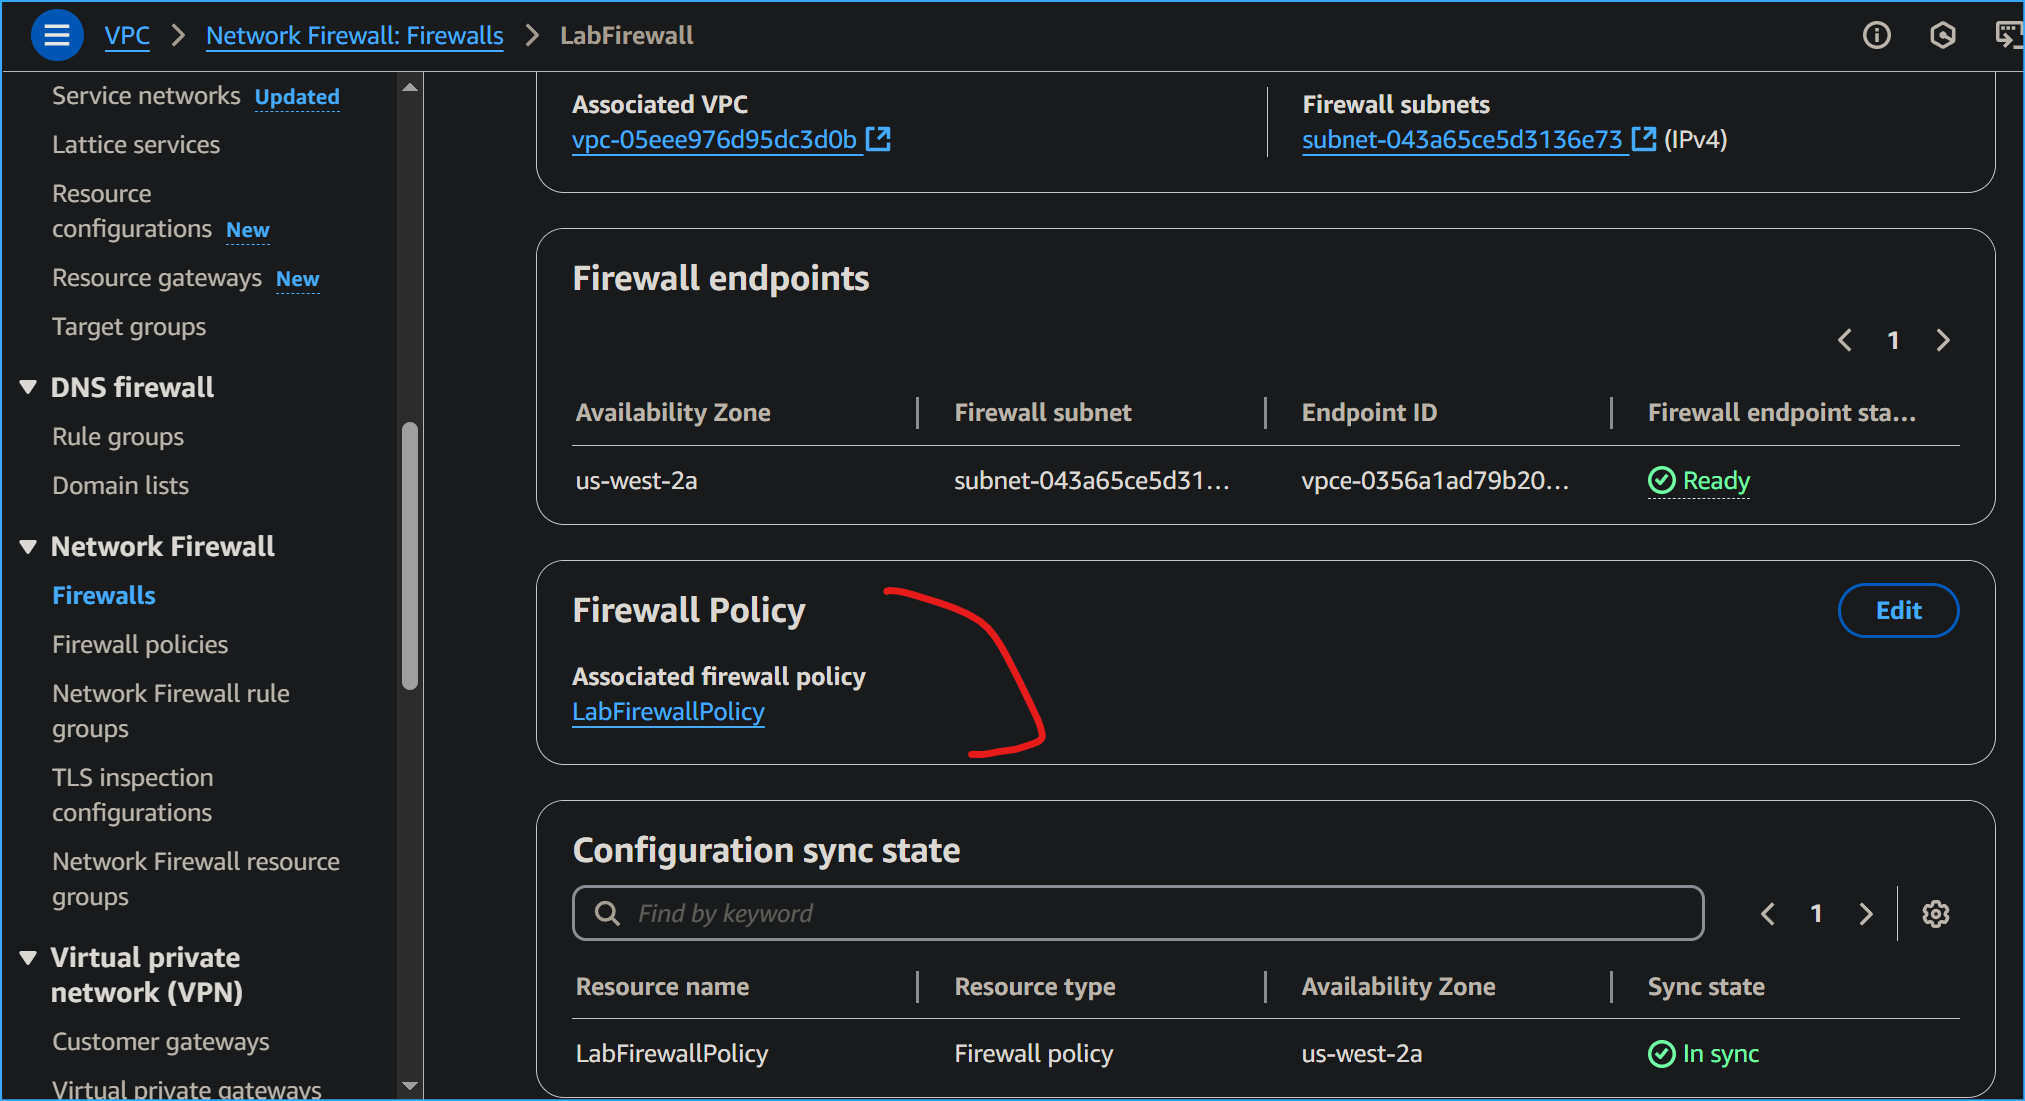Open the Firewall policies sidebar item

tap(140, 644)
